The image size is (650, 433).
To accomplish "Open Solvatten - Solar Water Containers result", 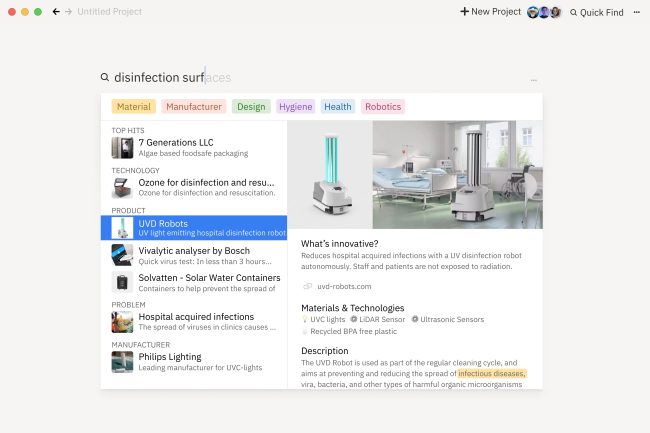I will point(194,282).
